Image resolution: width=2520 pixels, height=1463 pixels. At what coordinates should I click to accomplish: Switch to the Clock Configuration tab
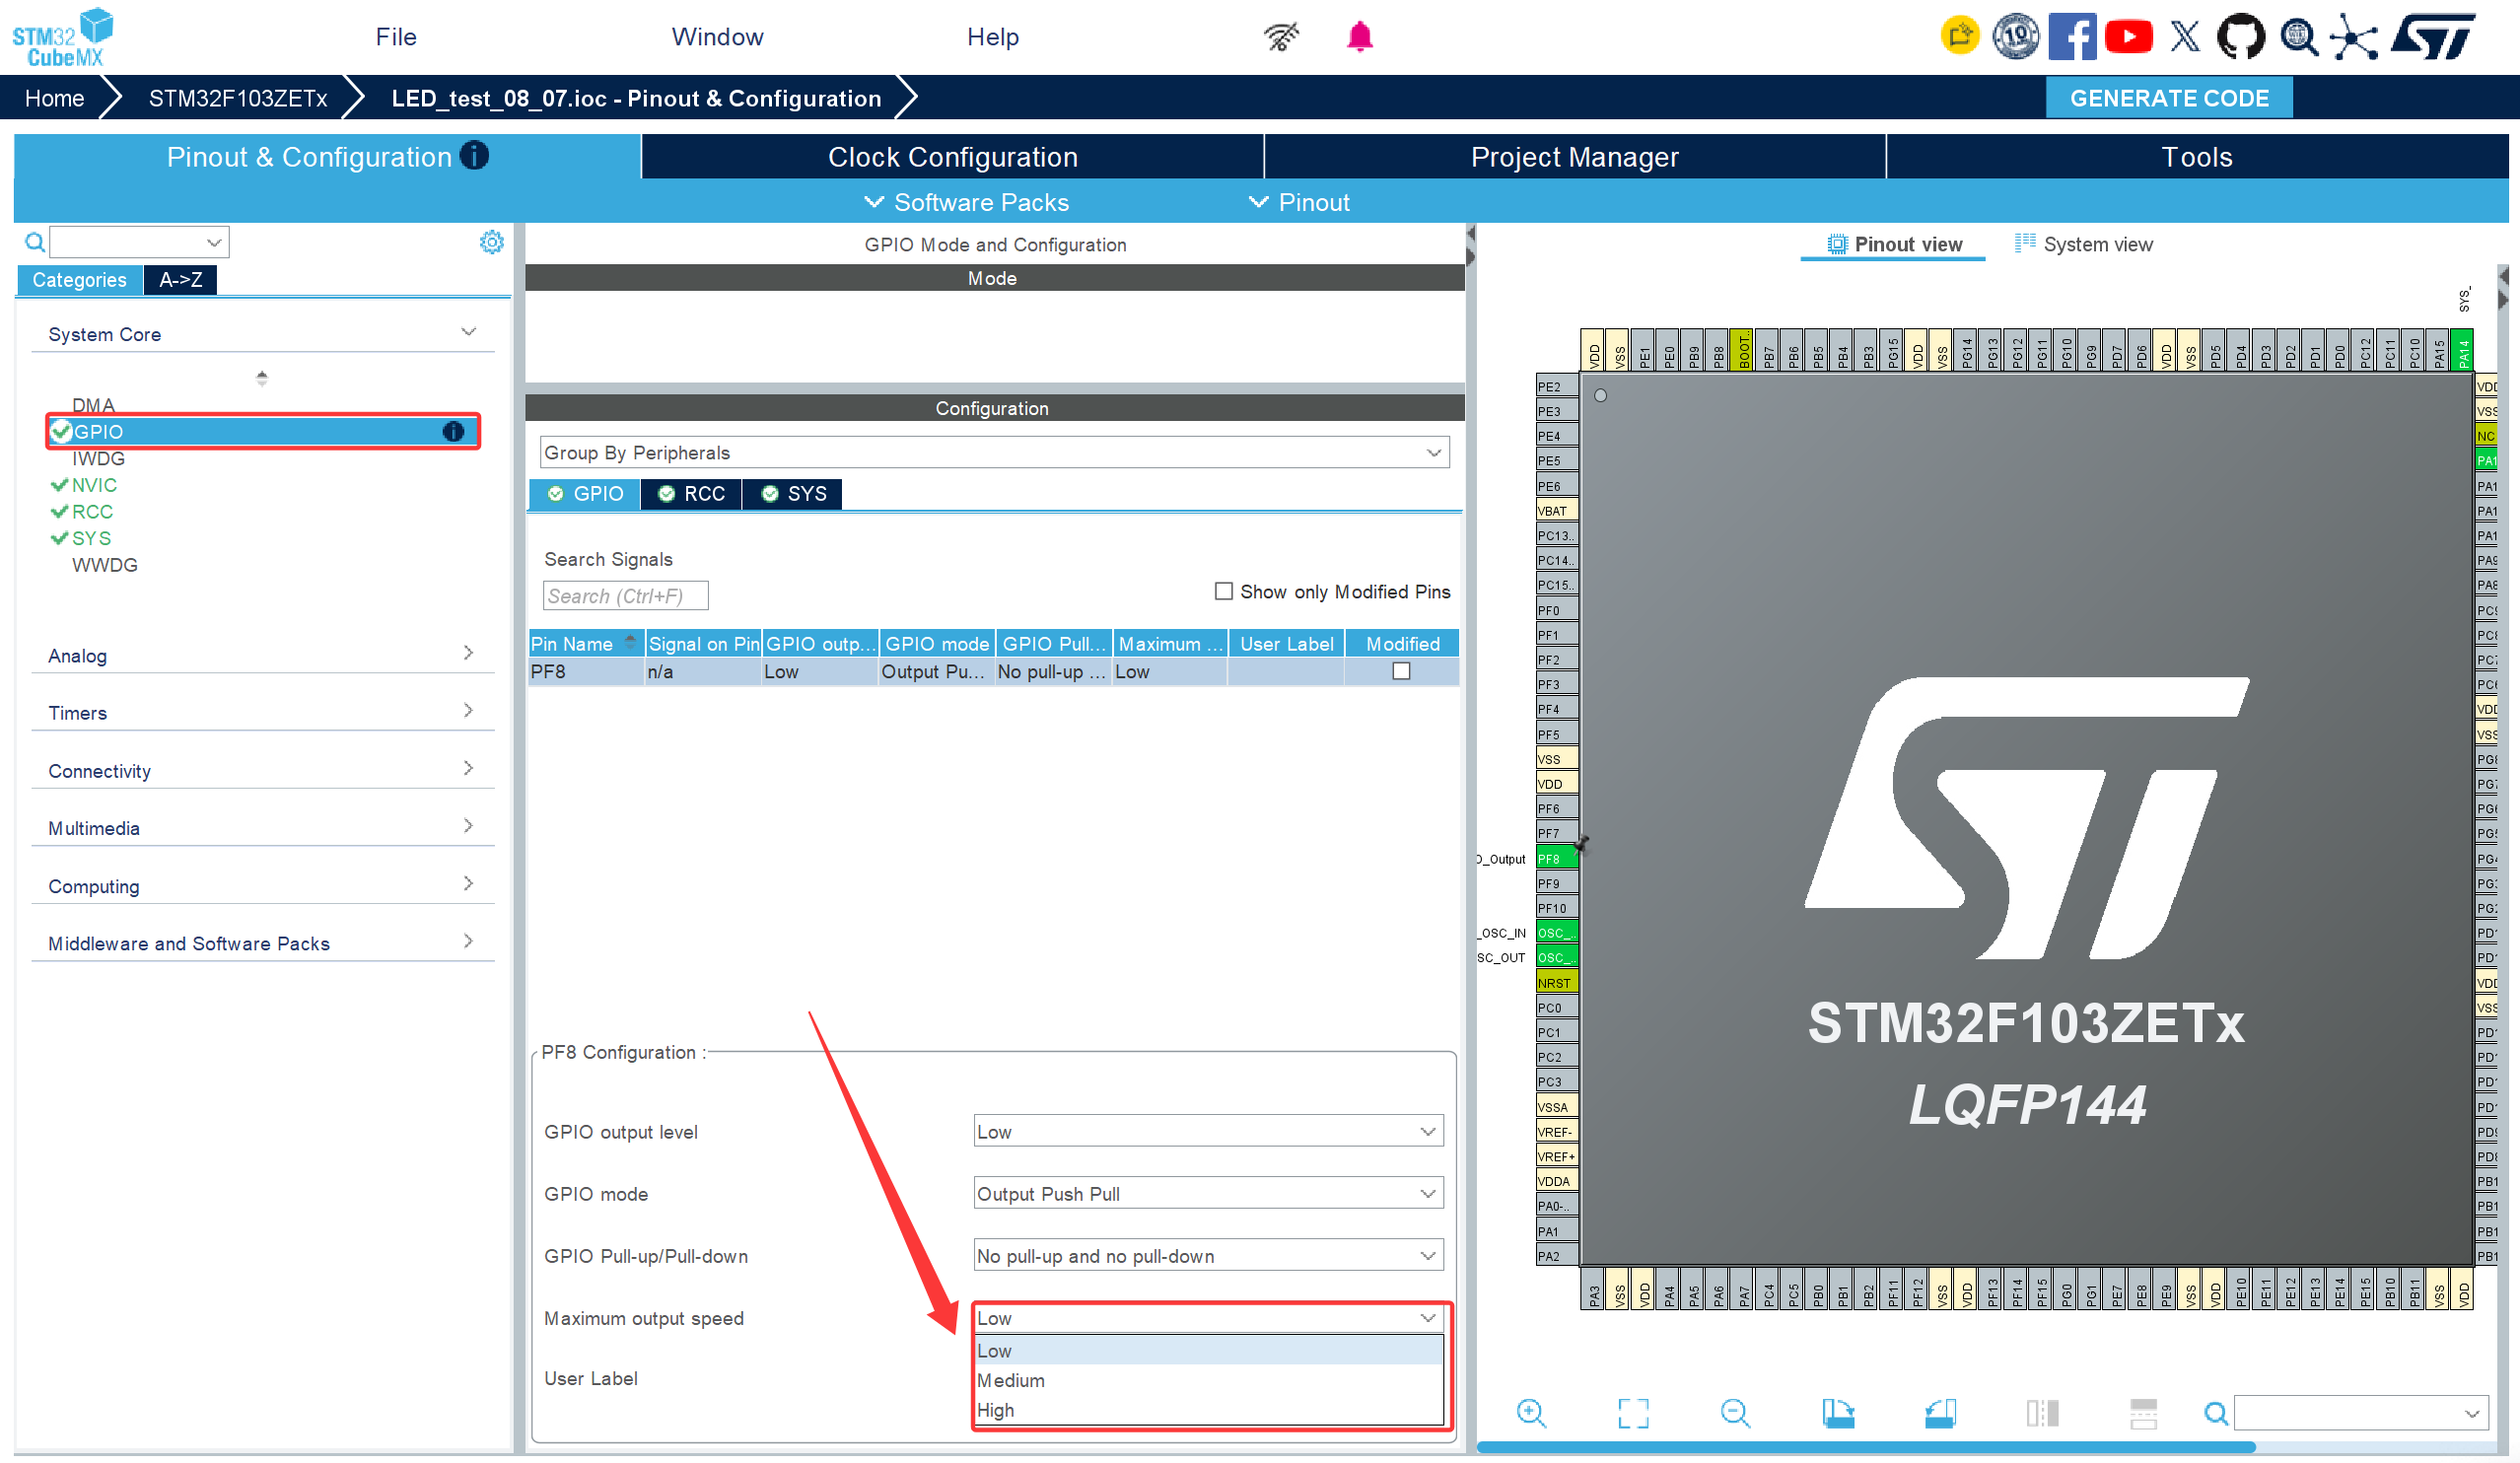pos(952,157)
